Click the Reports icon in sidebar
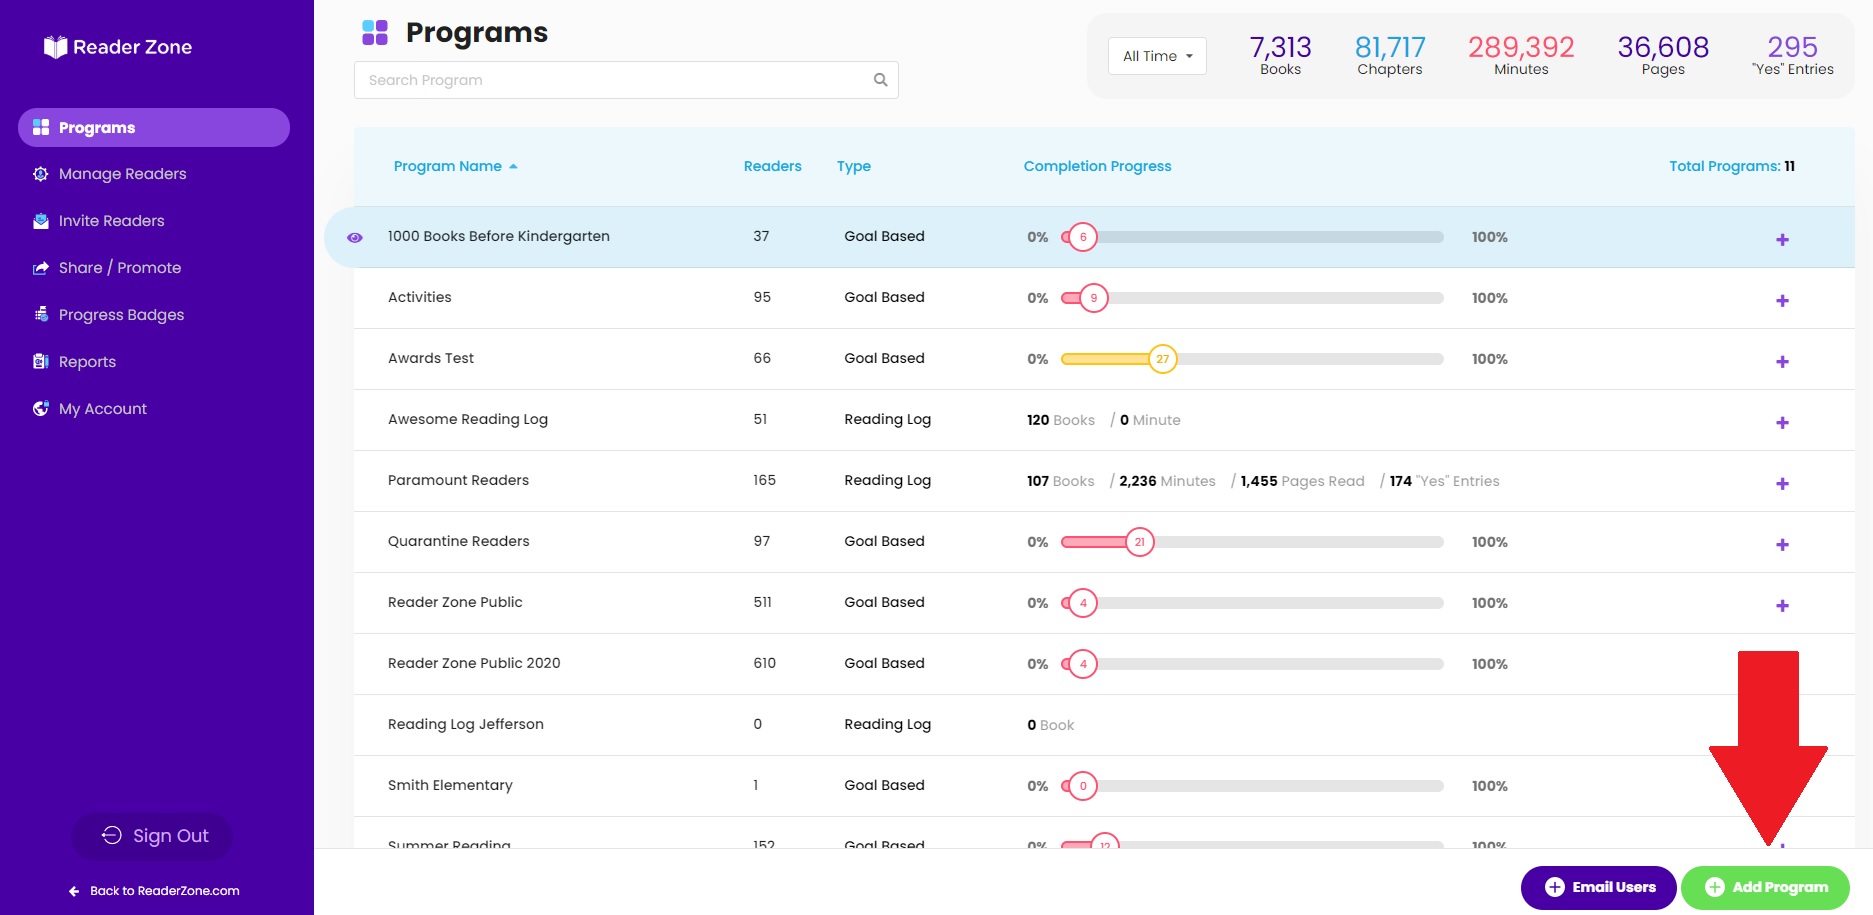1873x915 pixels. coord(41,362)
